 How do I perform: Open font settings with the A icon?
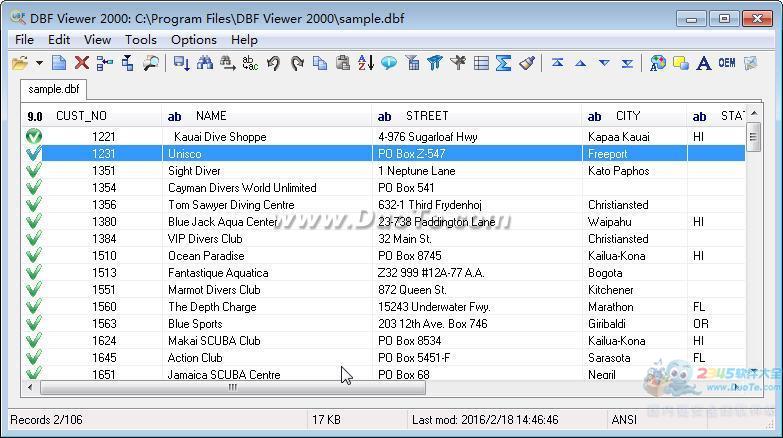click(x=704, y=63)
